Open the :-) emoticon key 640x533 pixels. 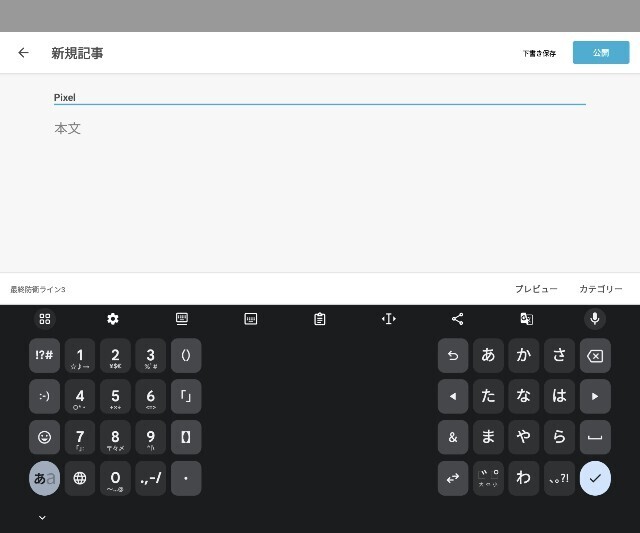pos(44,396)
